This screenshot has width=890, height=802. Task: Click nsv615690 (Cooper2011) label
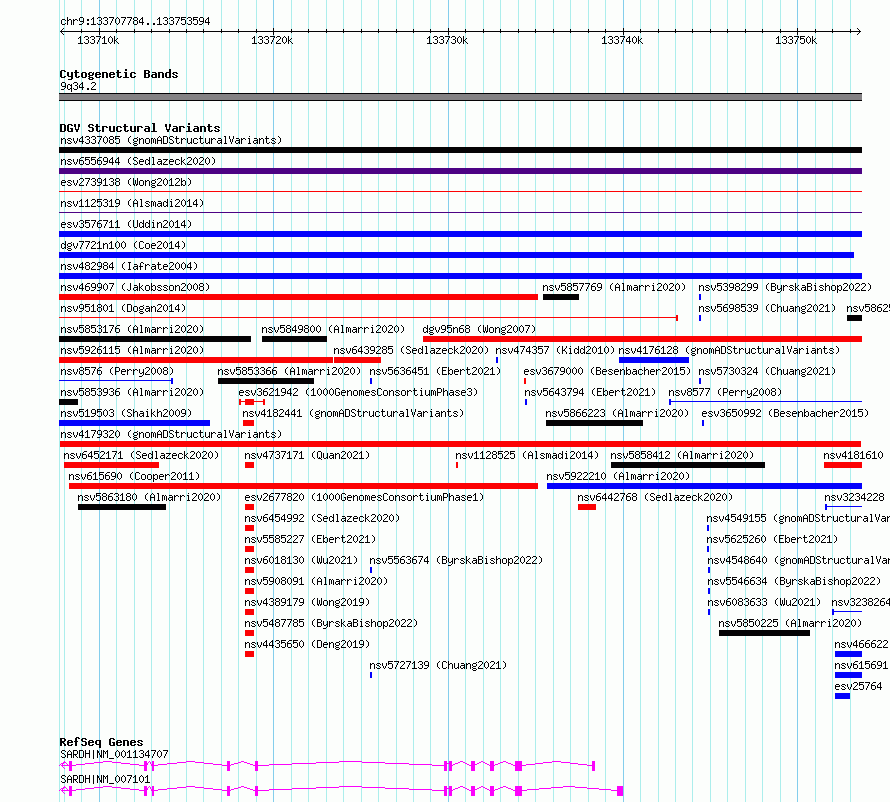coord(134,476)
